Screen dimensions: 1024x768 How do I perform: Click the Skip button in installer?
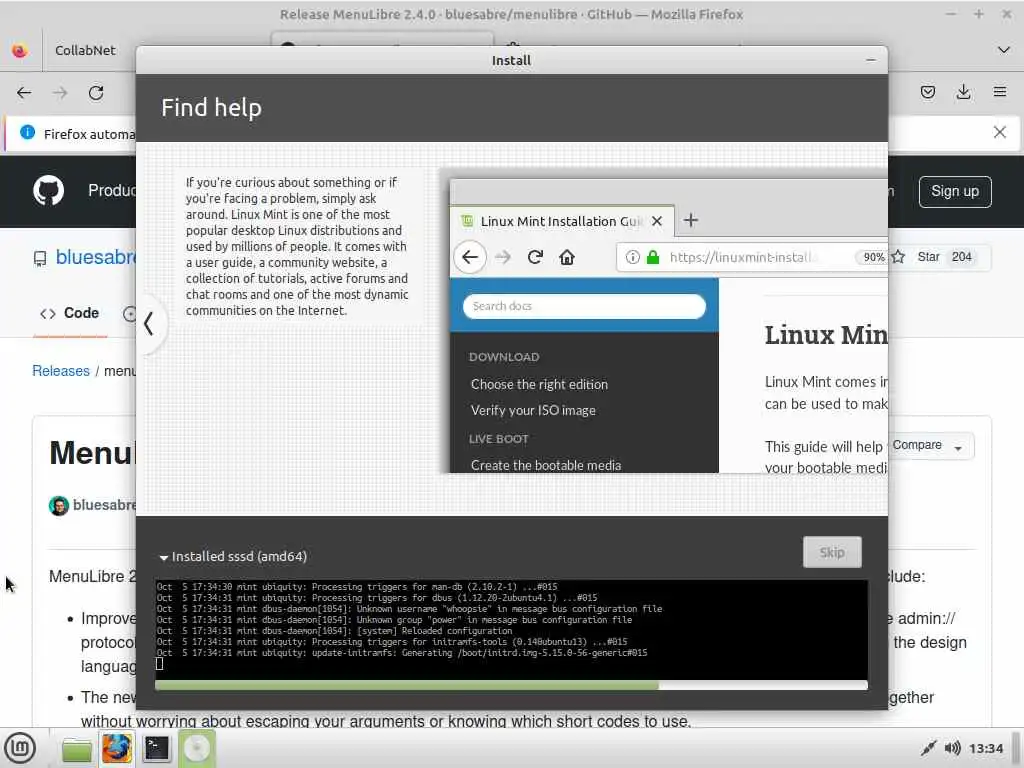832,552
